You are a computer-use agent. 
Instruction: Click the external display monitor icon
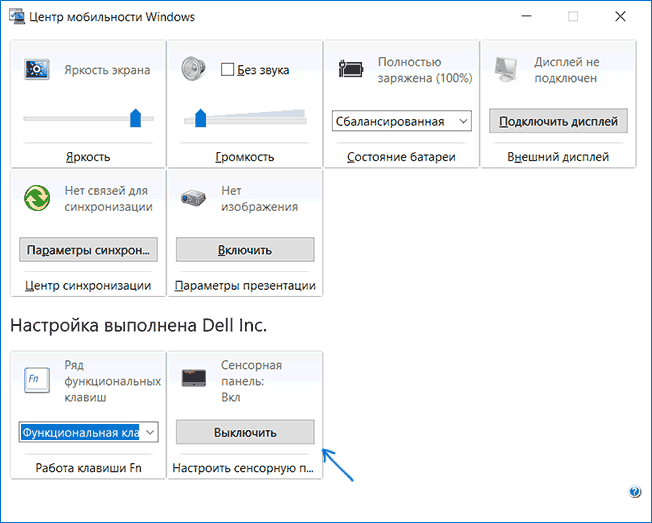point(507,70)
